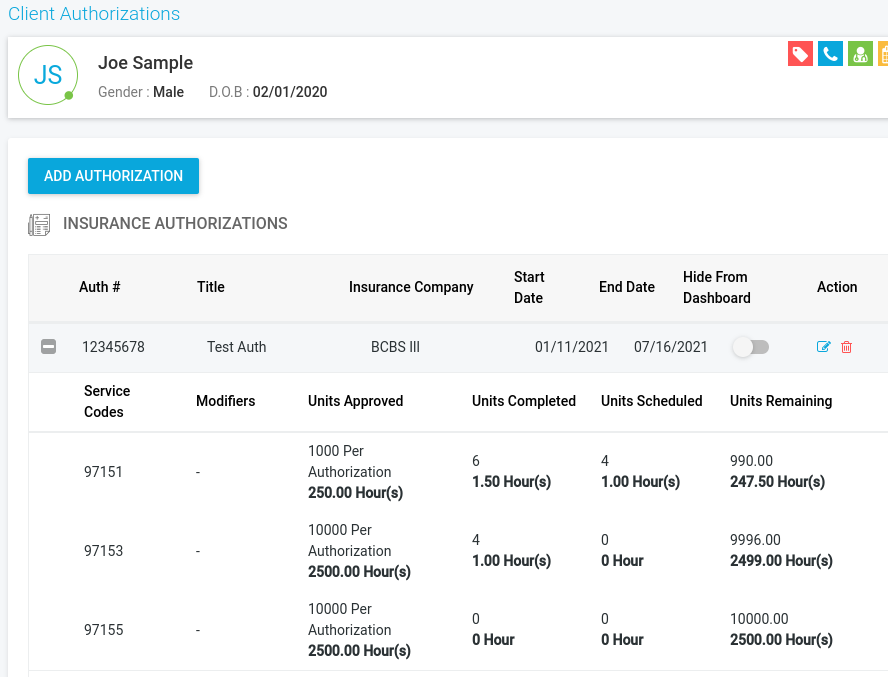Click 2499.00 Hour(s) remaining value

click(x=782, y=561)
